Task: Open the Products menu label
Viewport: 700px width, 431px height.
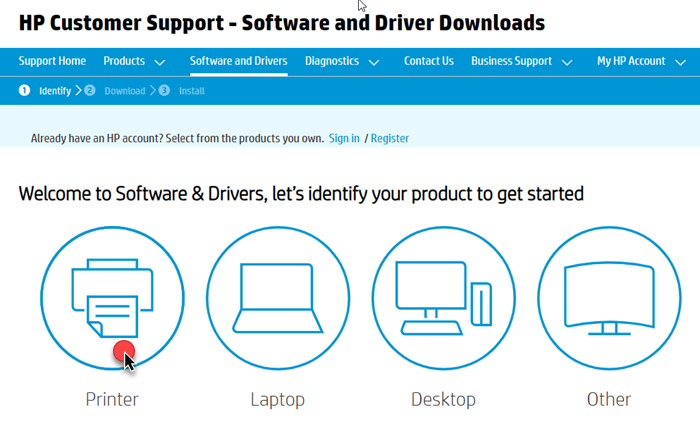Action: click(x=124, y=61)
